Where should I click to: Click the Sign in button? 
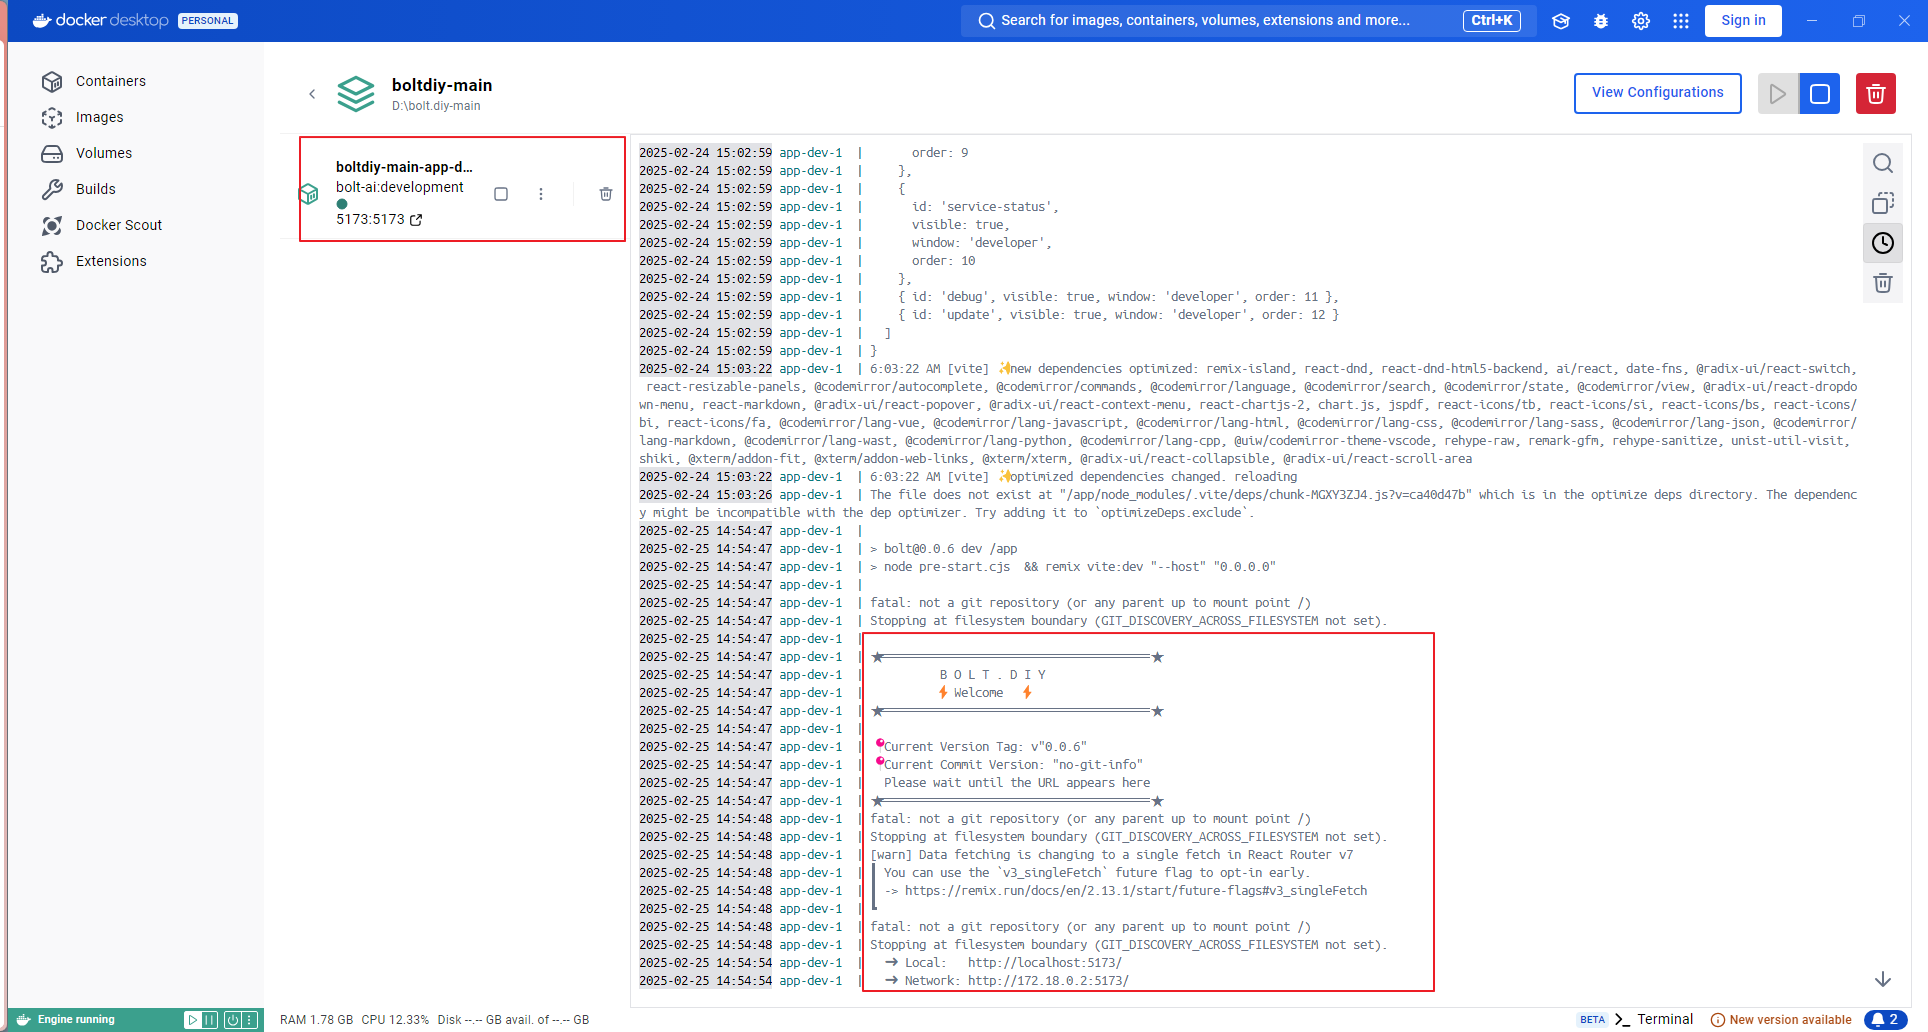(x=1743, y=20)
